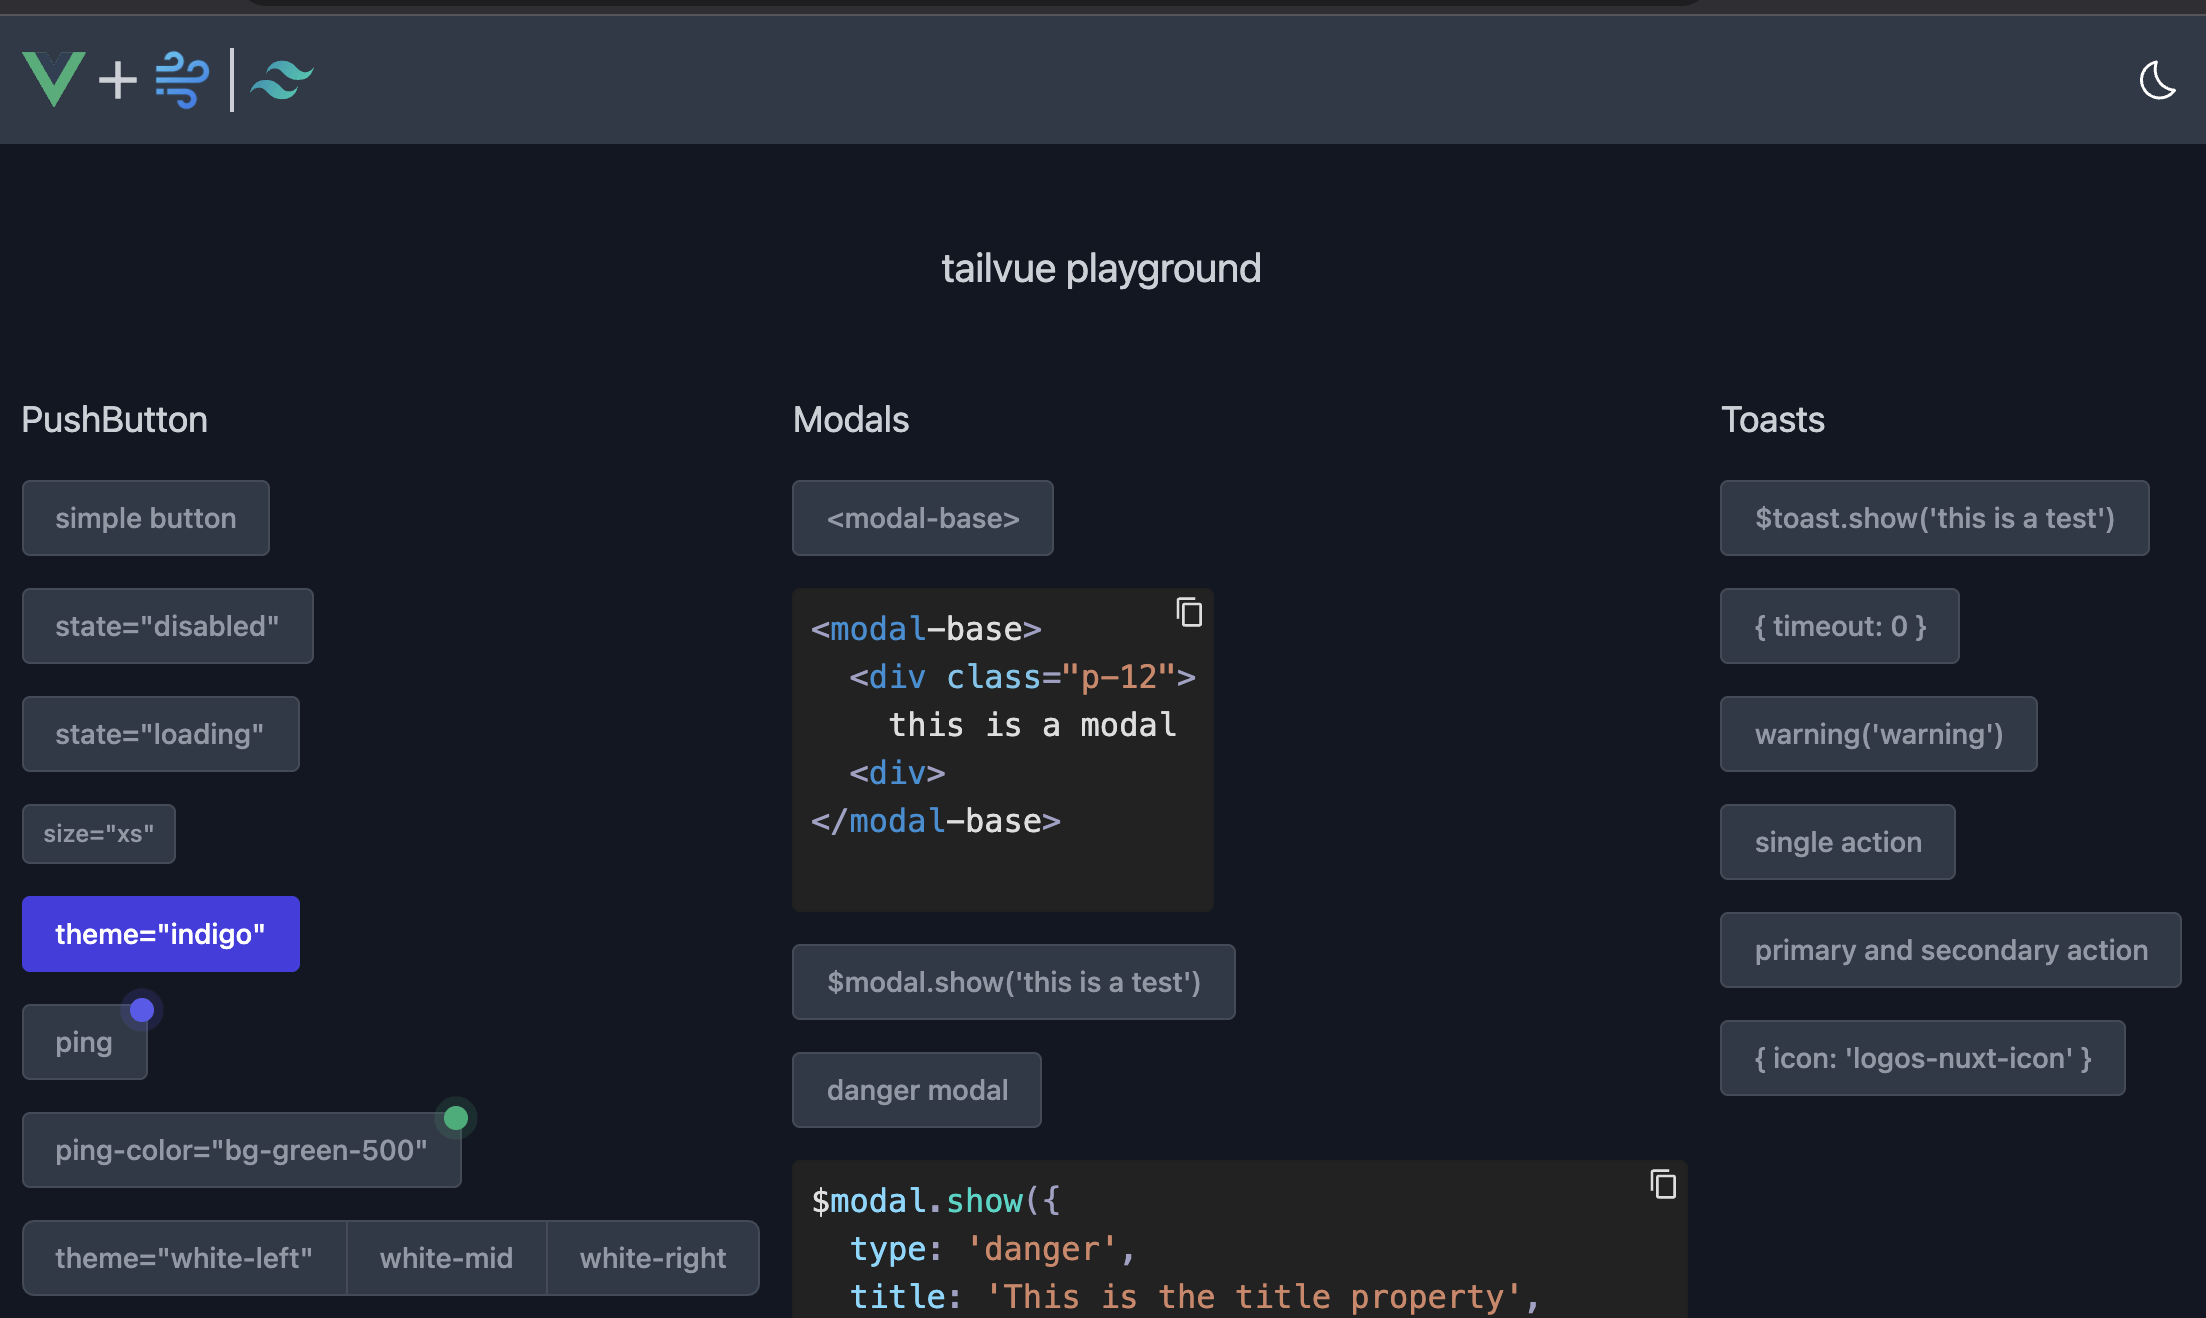
Task: Click the blue wind logo icon
Action: click(182, 80)
